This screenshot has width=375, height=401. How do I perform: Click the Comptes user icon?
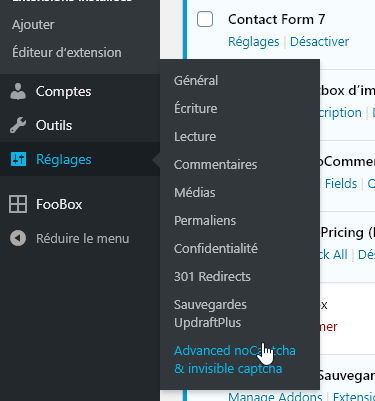18,91
